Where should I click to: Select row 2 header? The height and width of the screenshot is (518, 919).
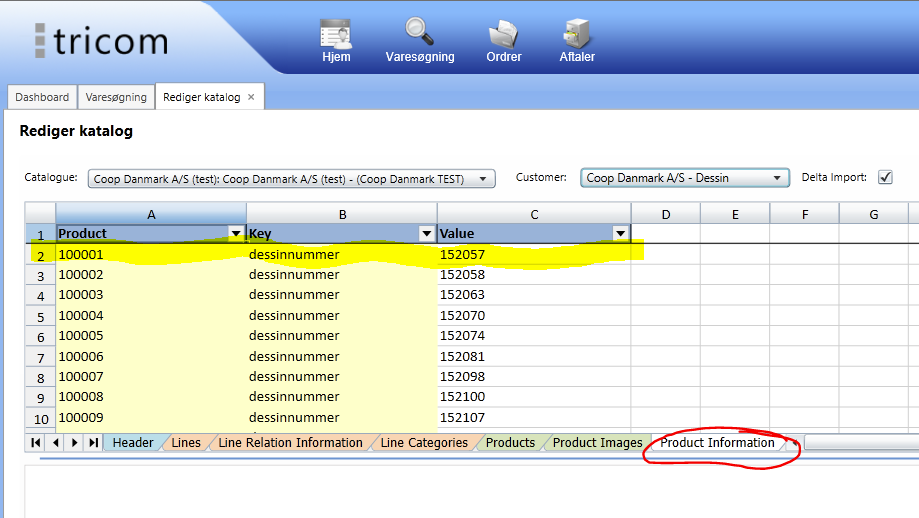click(40, 255)
